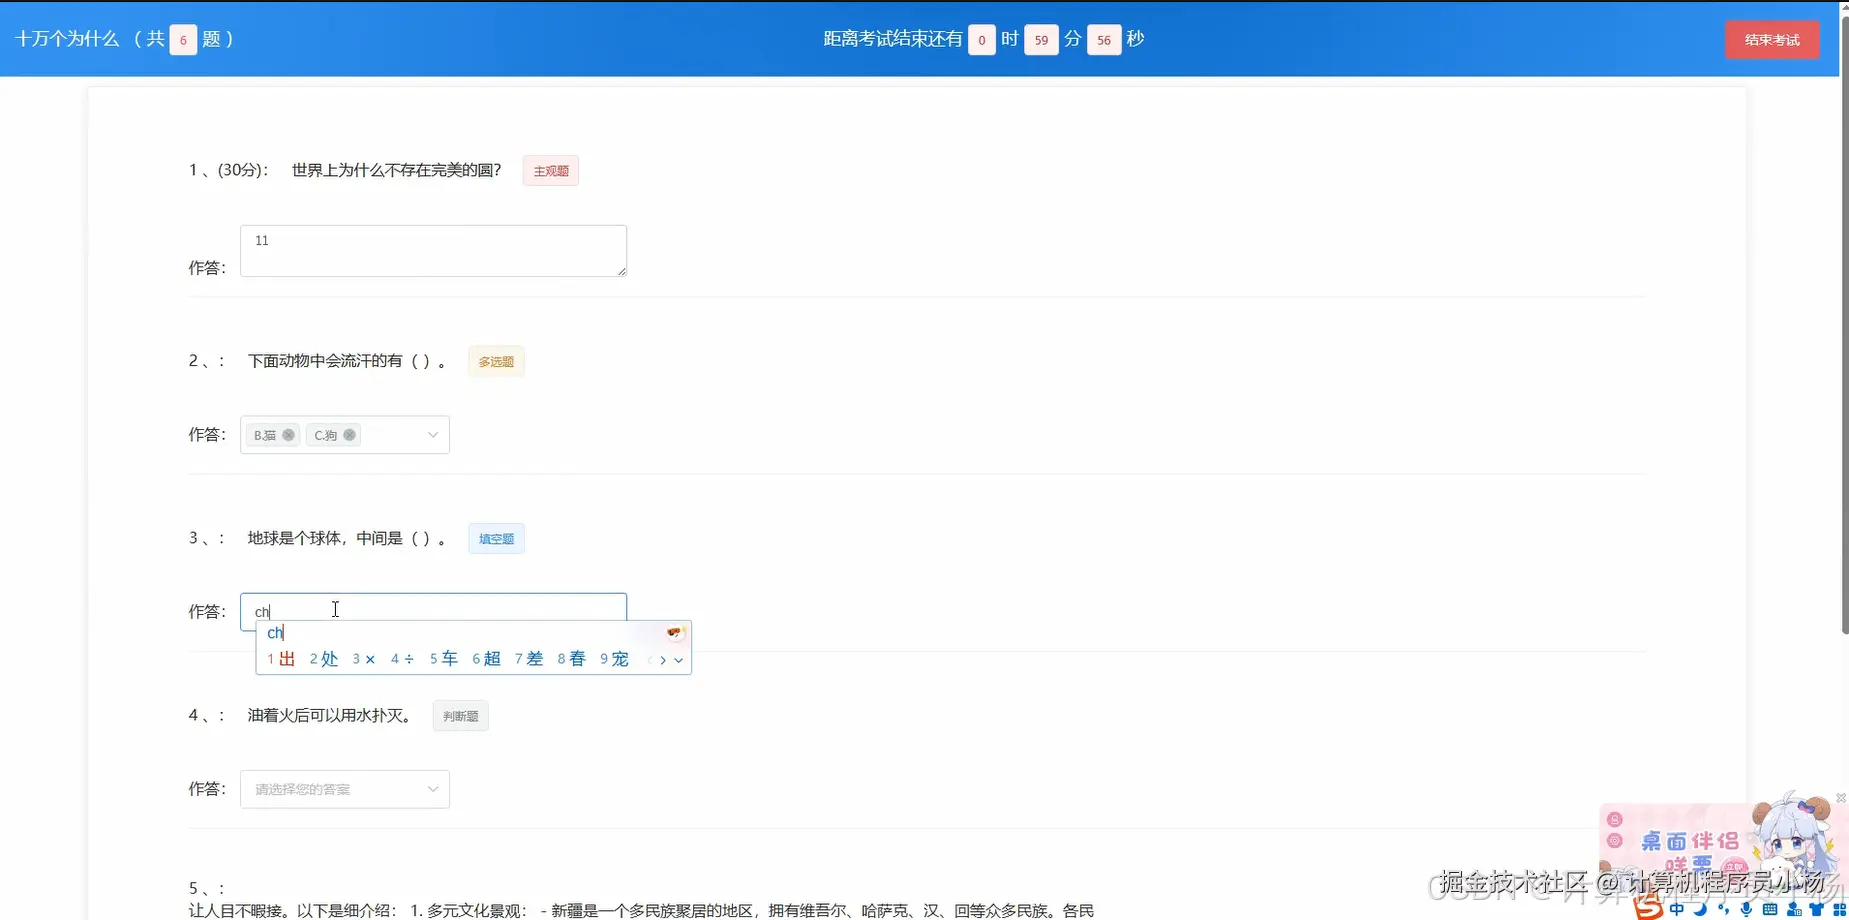Open the Sogou account icon with 18 badge

1794,908
